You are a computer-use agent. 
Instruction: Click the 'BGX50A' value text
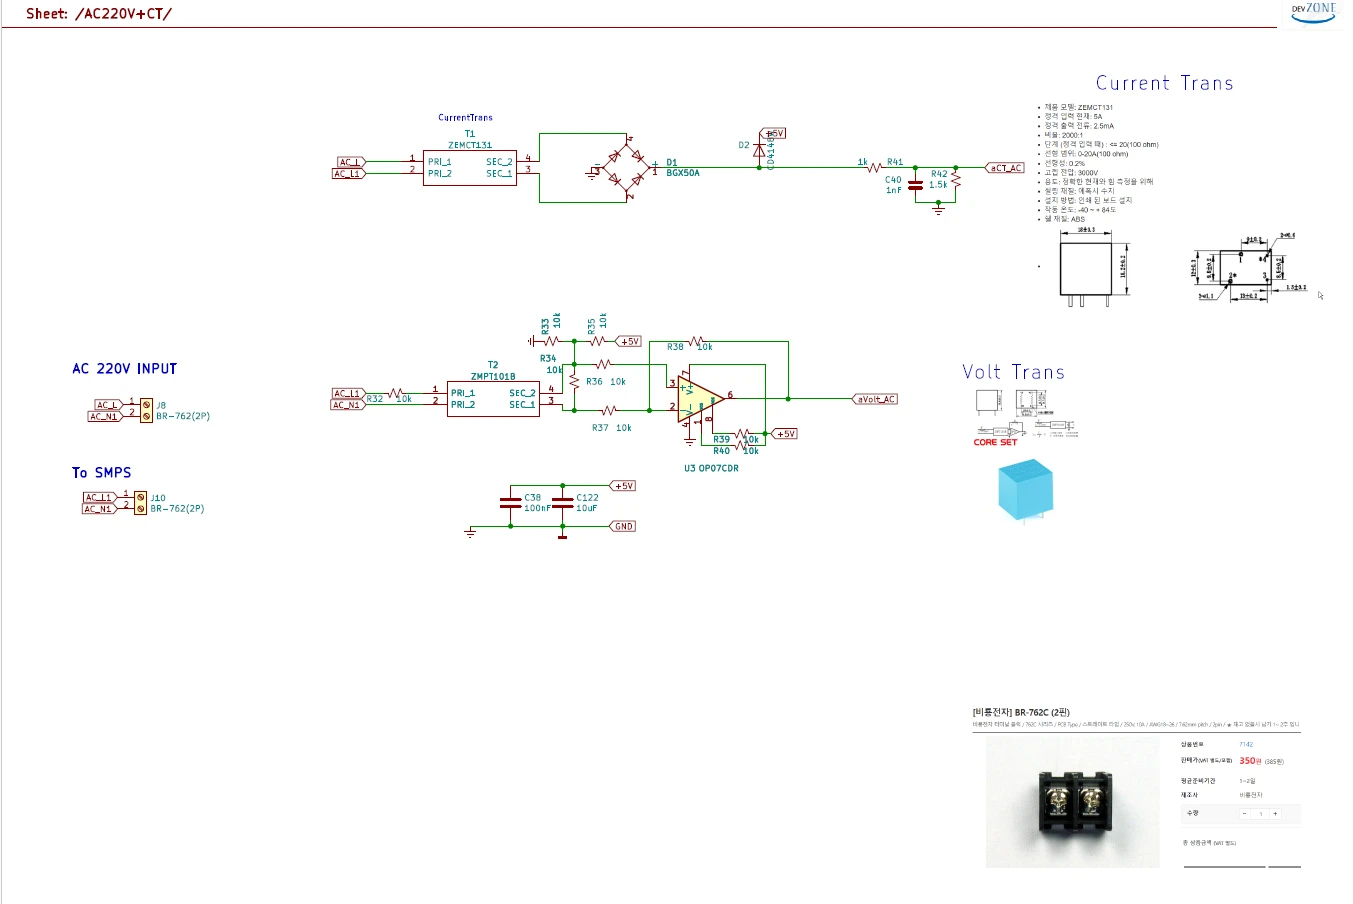pyautogui.click(x=683, y=173)
